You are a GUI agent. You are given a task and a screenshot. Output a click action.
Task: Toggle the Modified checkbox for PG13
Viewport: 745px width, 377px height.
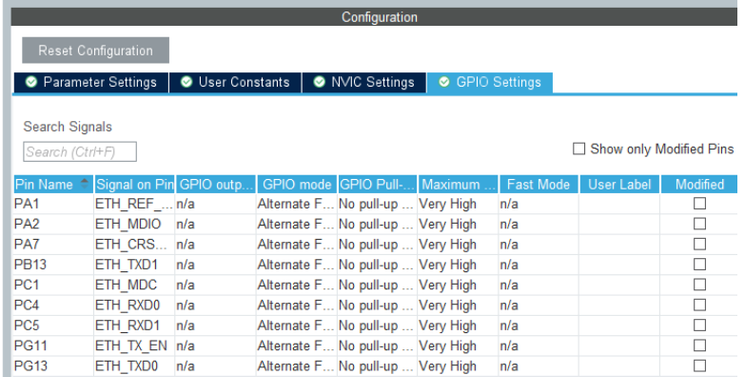tap(699, 366)
